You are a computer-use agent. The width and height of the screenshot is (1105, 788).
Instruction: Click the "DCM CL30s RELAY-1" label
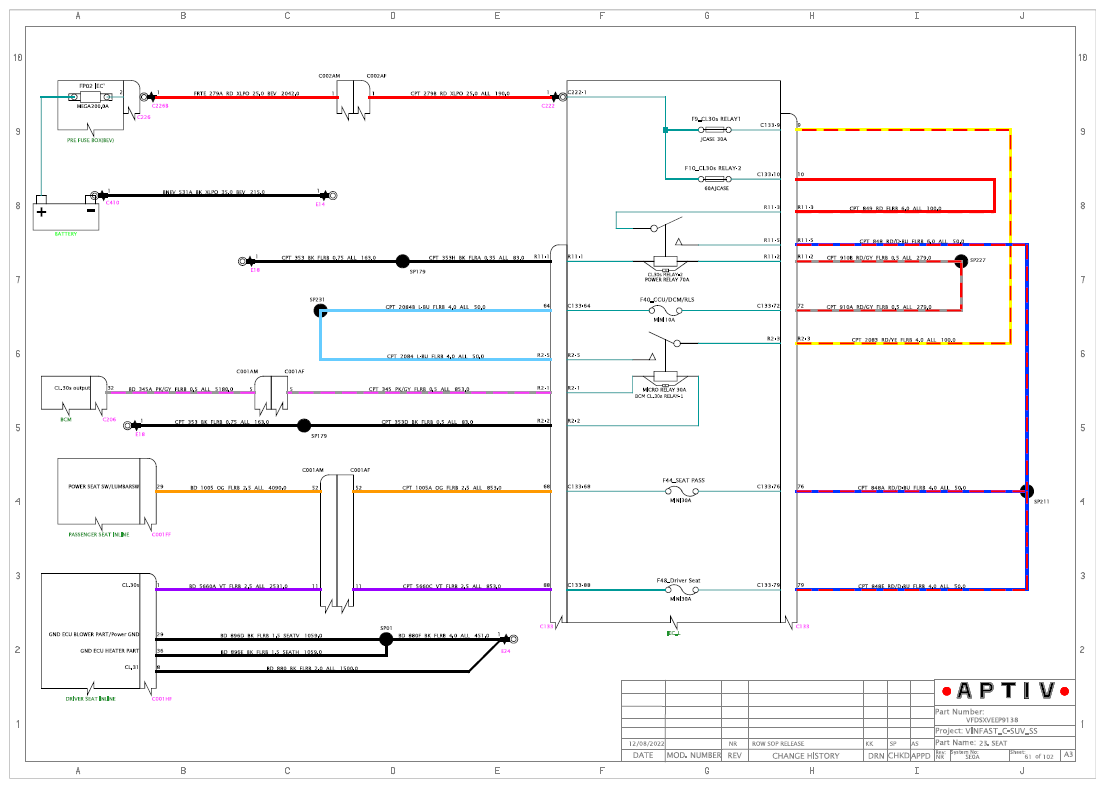pyautogui.click(x=659, y=396)
